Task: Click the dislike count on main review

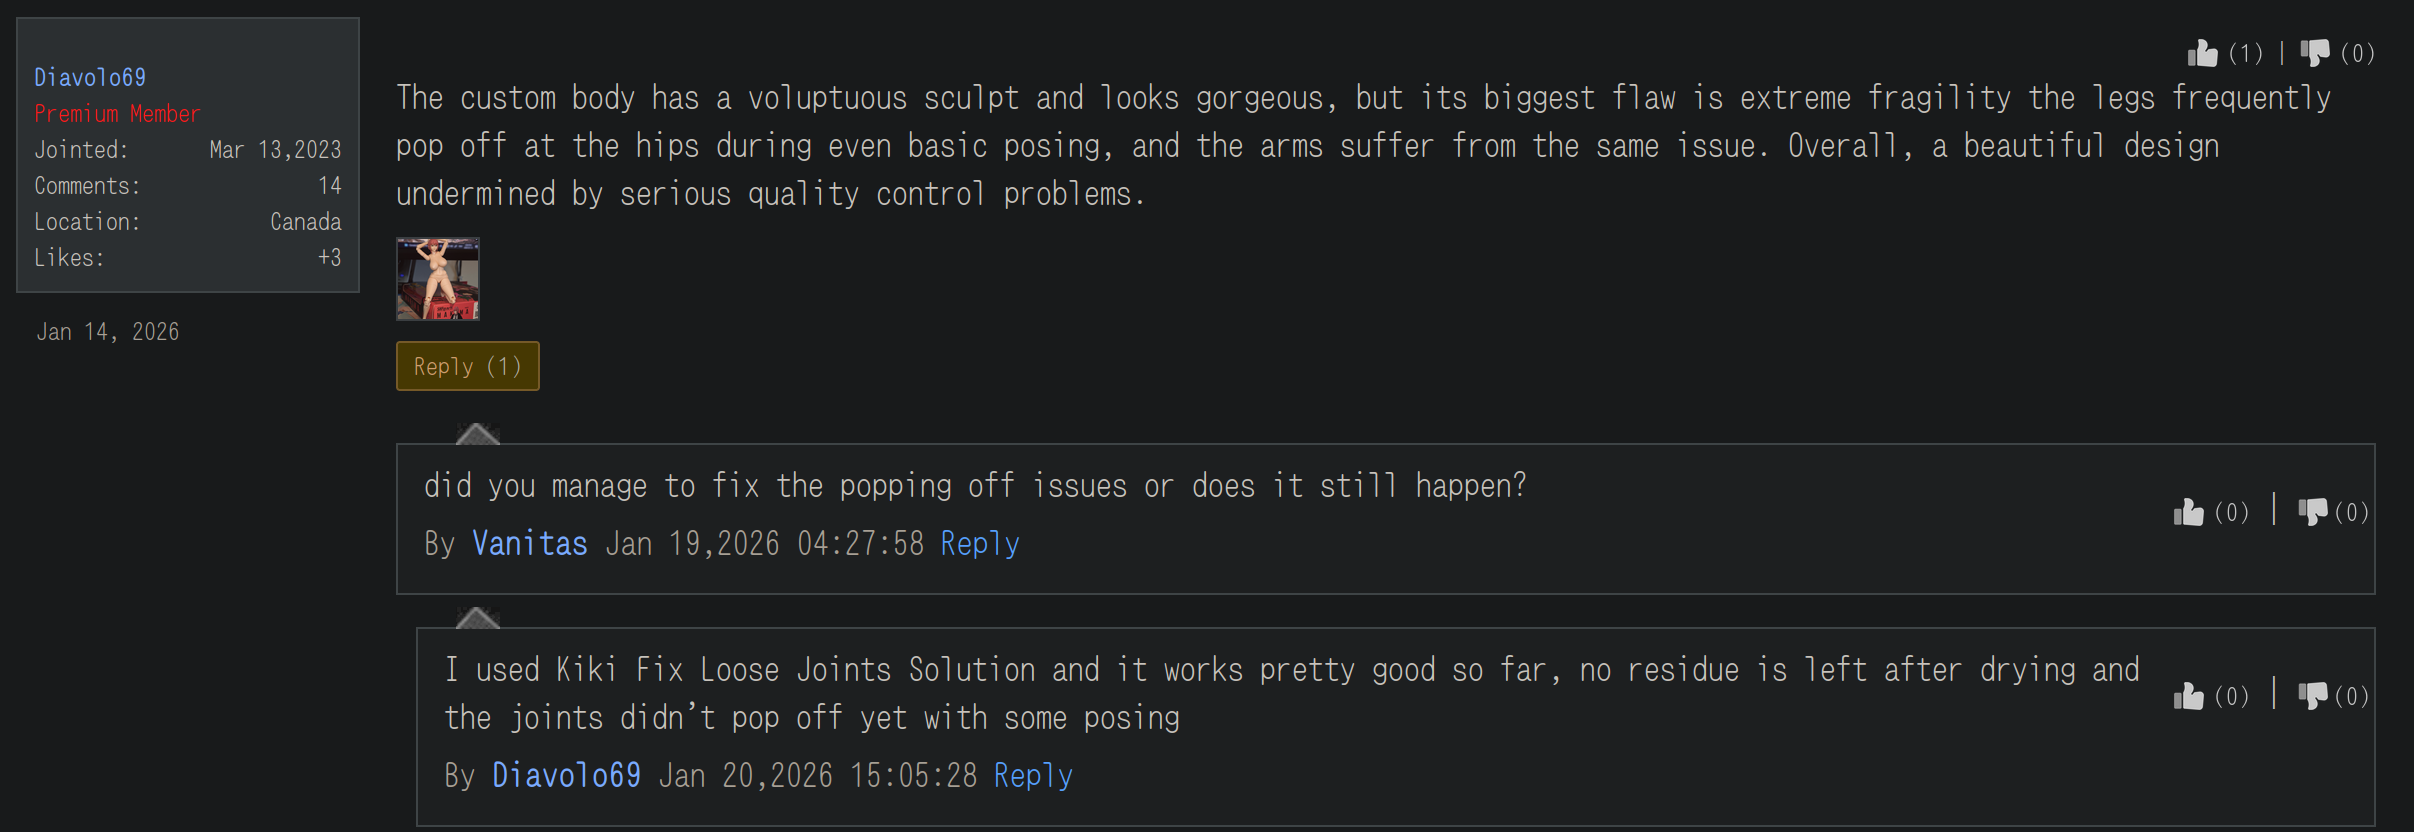Action: click(x=2357, y=53)
